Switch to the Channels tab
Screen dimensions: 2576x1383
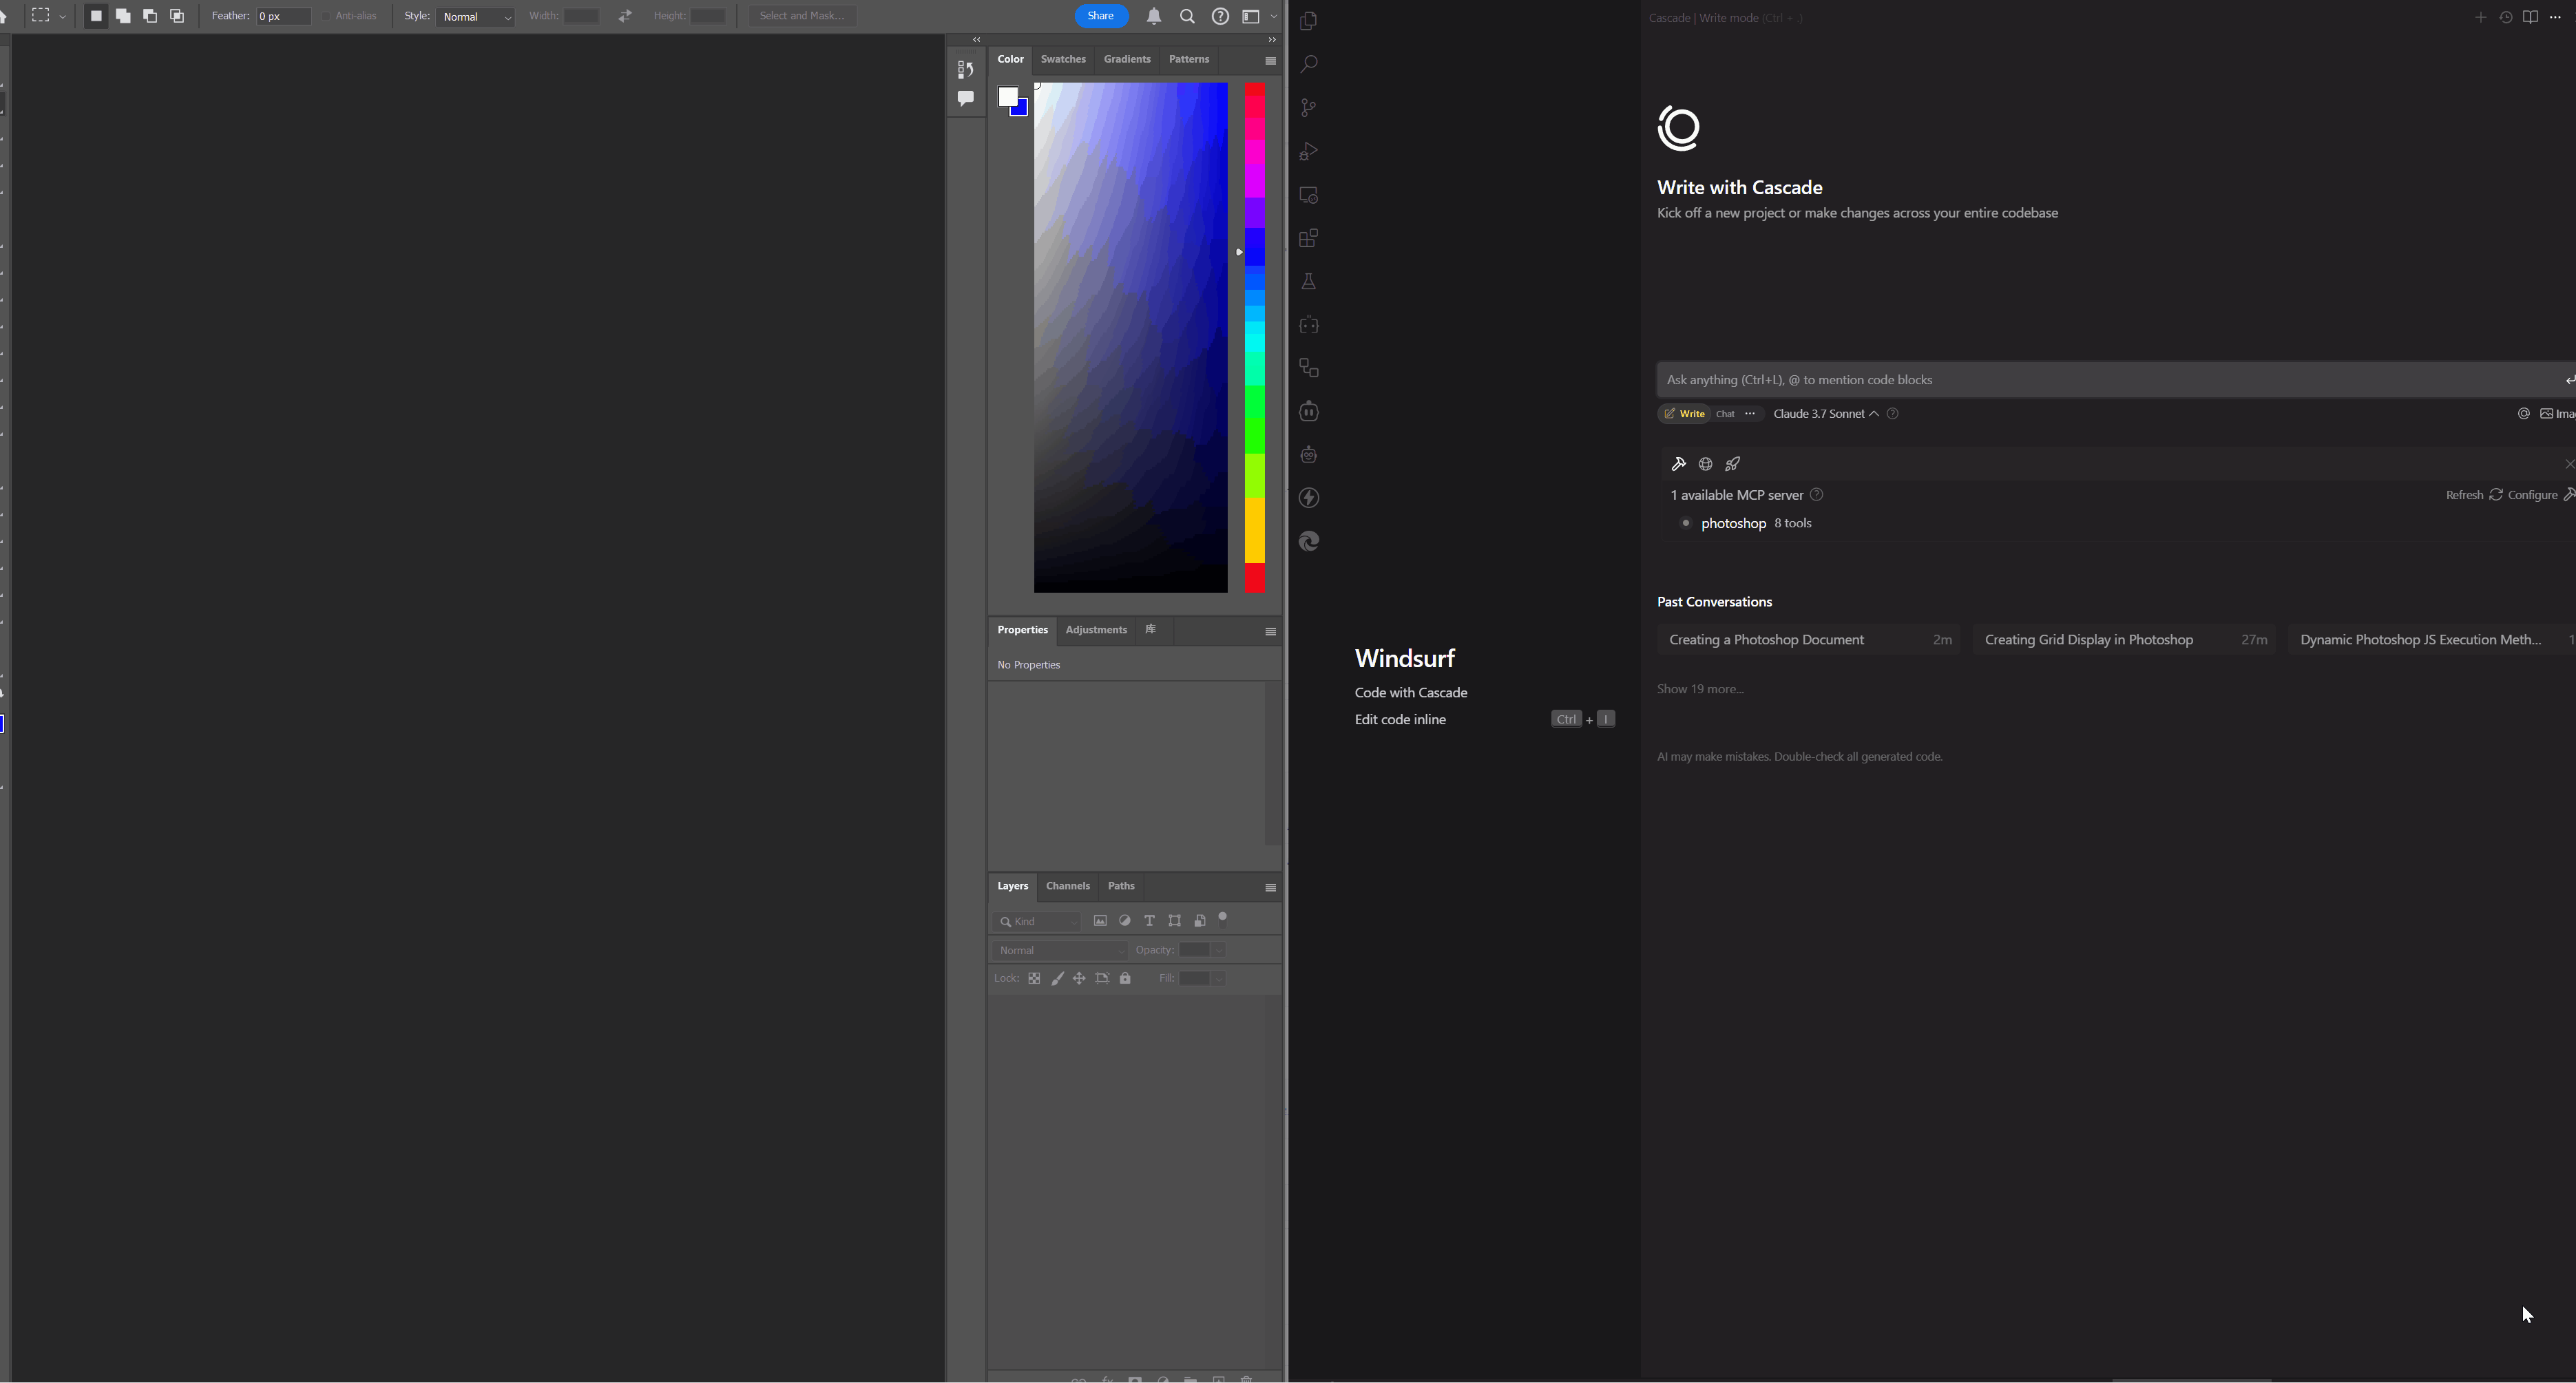point(1068,886)
